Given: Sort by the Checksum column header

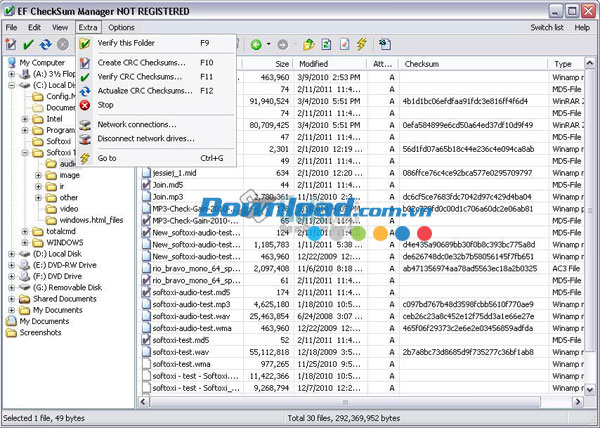Looking at the screenshot, I should click(473, 64).
